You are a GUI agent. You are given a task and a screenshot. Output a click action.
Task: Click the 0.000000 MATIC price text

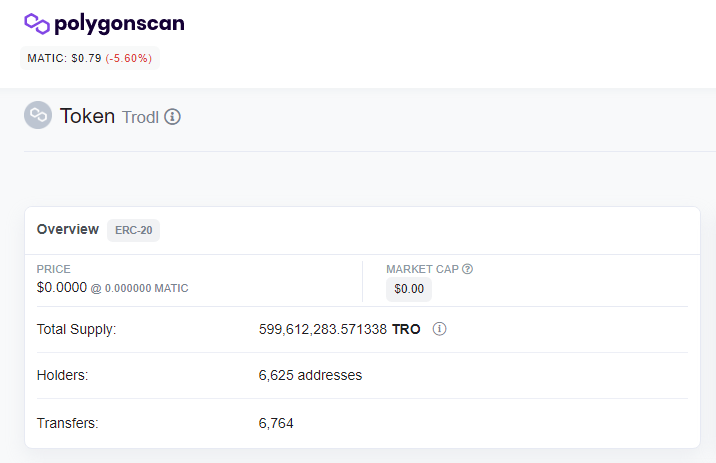[146, 289]
